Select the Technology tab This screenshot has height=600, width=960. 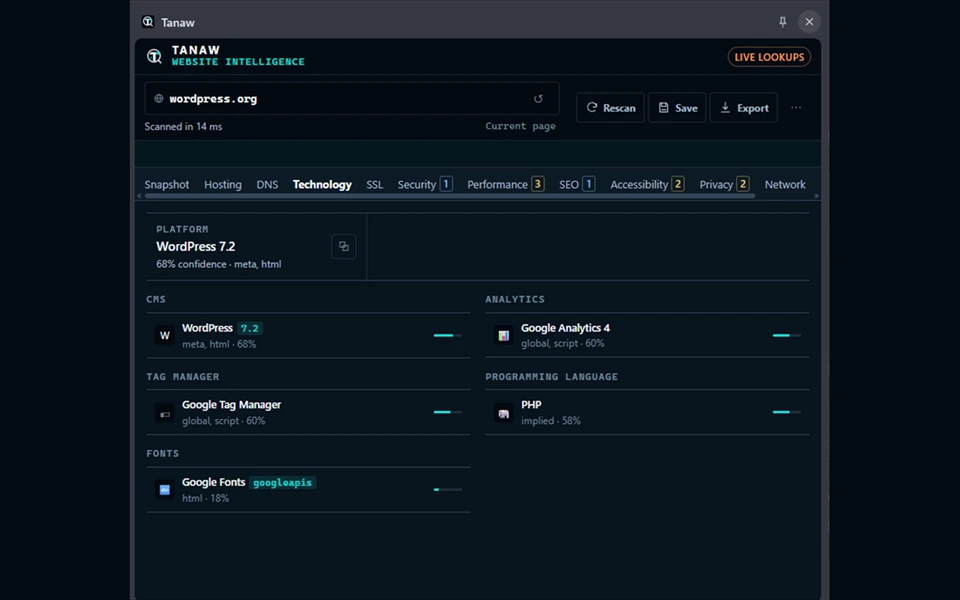322,184
